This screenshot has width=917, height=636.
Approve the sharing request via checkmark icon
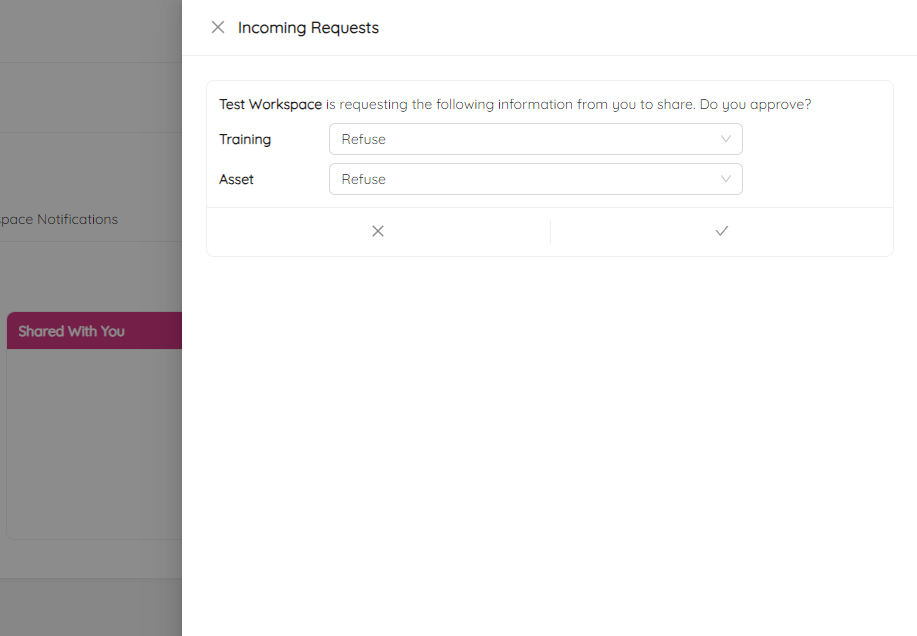coord(721,231)
